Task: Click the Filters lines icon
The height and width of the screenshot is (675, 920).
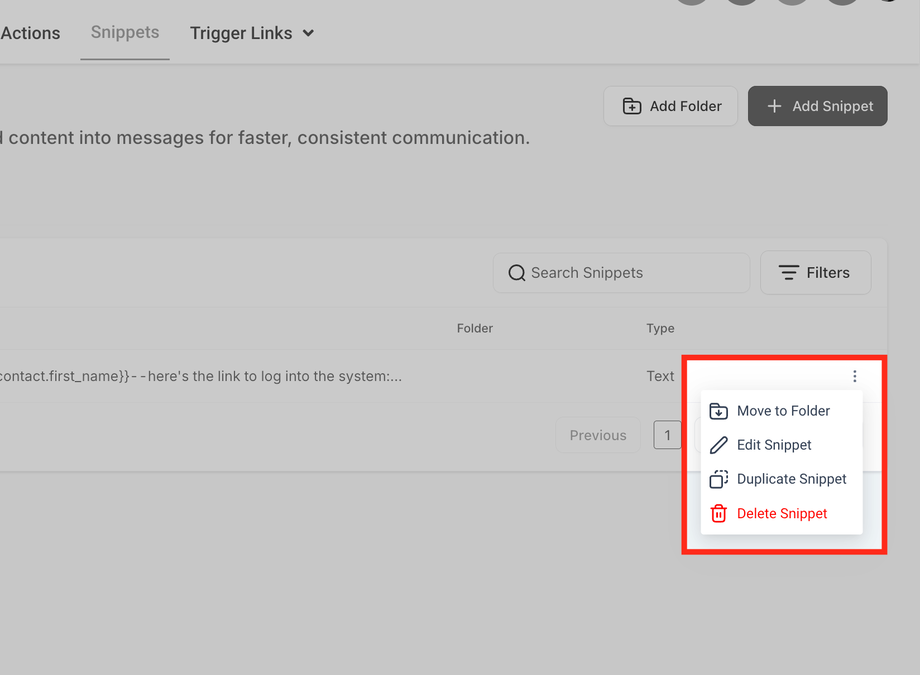Action: click(x=789, y=273)
